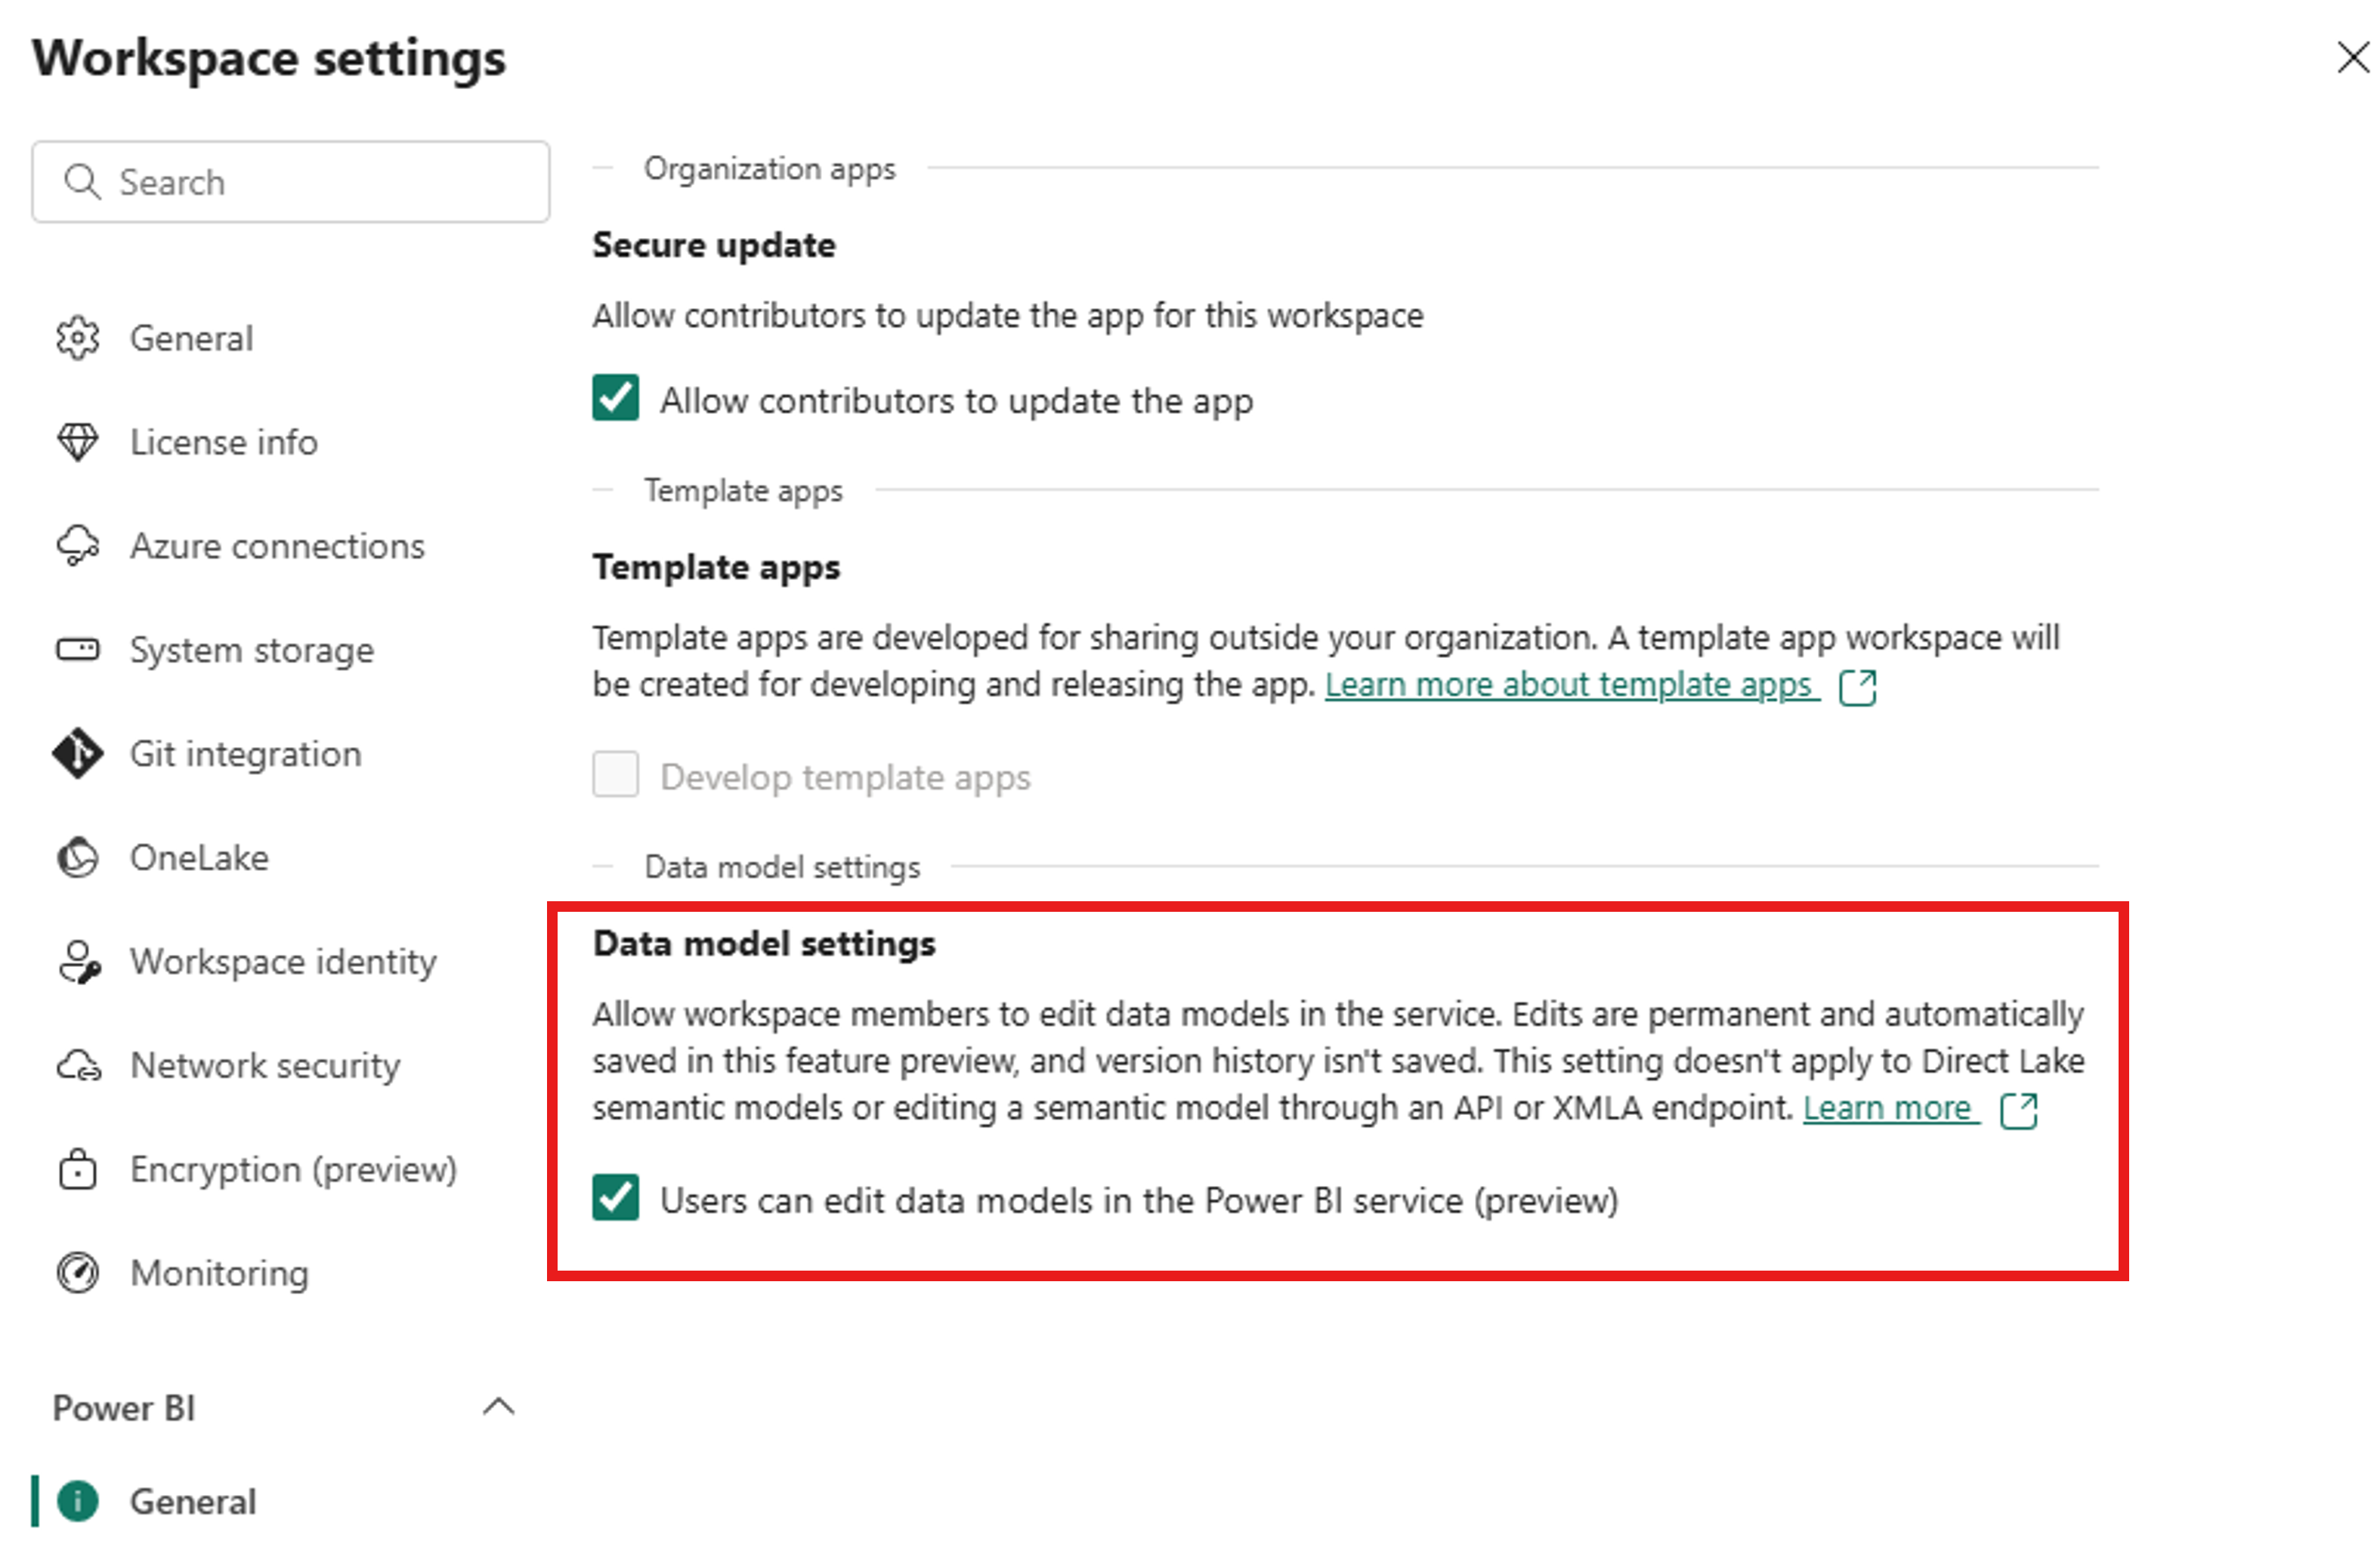
Task: Open Learn more about template apps link
Action: point(1567,685)
